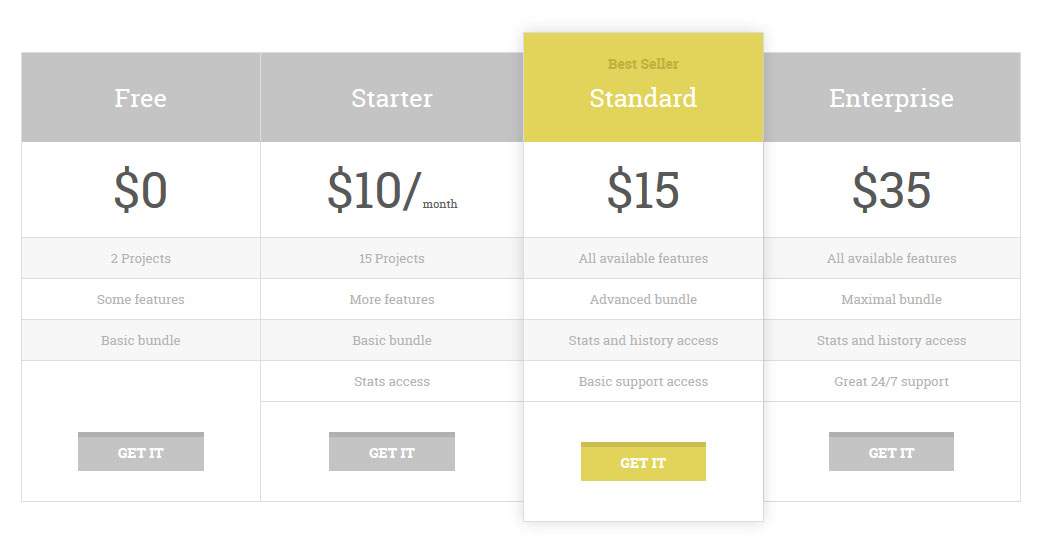This screenshot has width=1040, height=558.
Task: Click the $0 price in Free column
Action: pyautogui.click(x=141, y=190)
